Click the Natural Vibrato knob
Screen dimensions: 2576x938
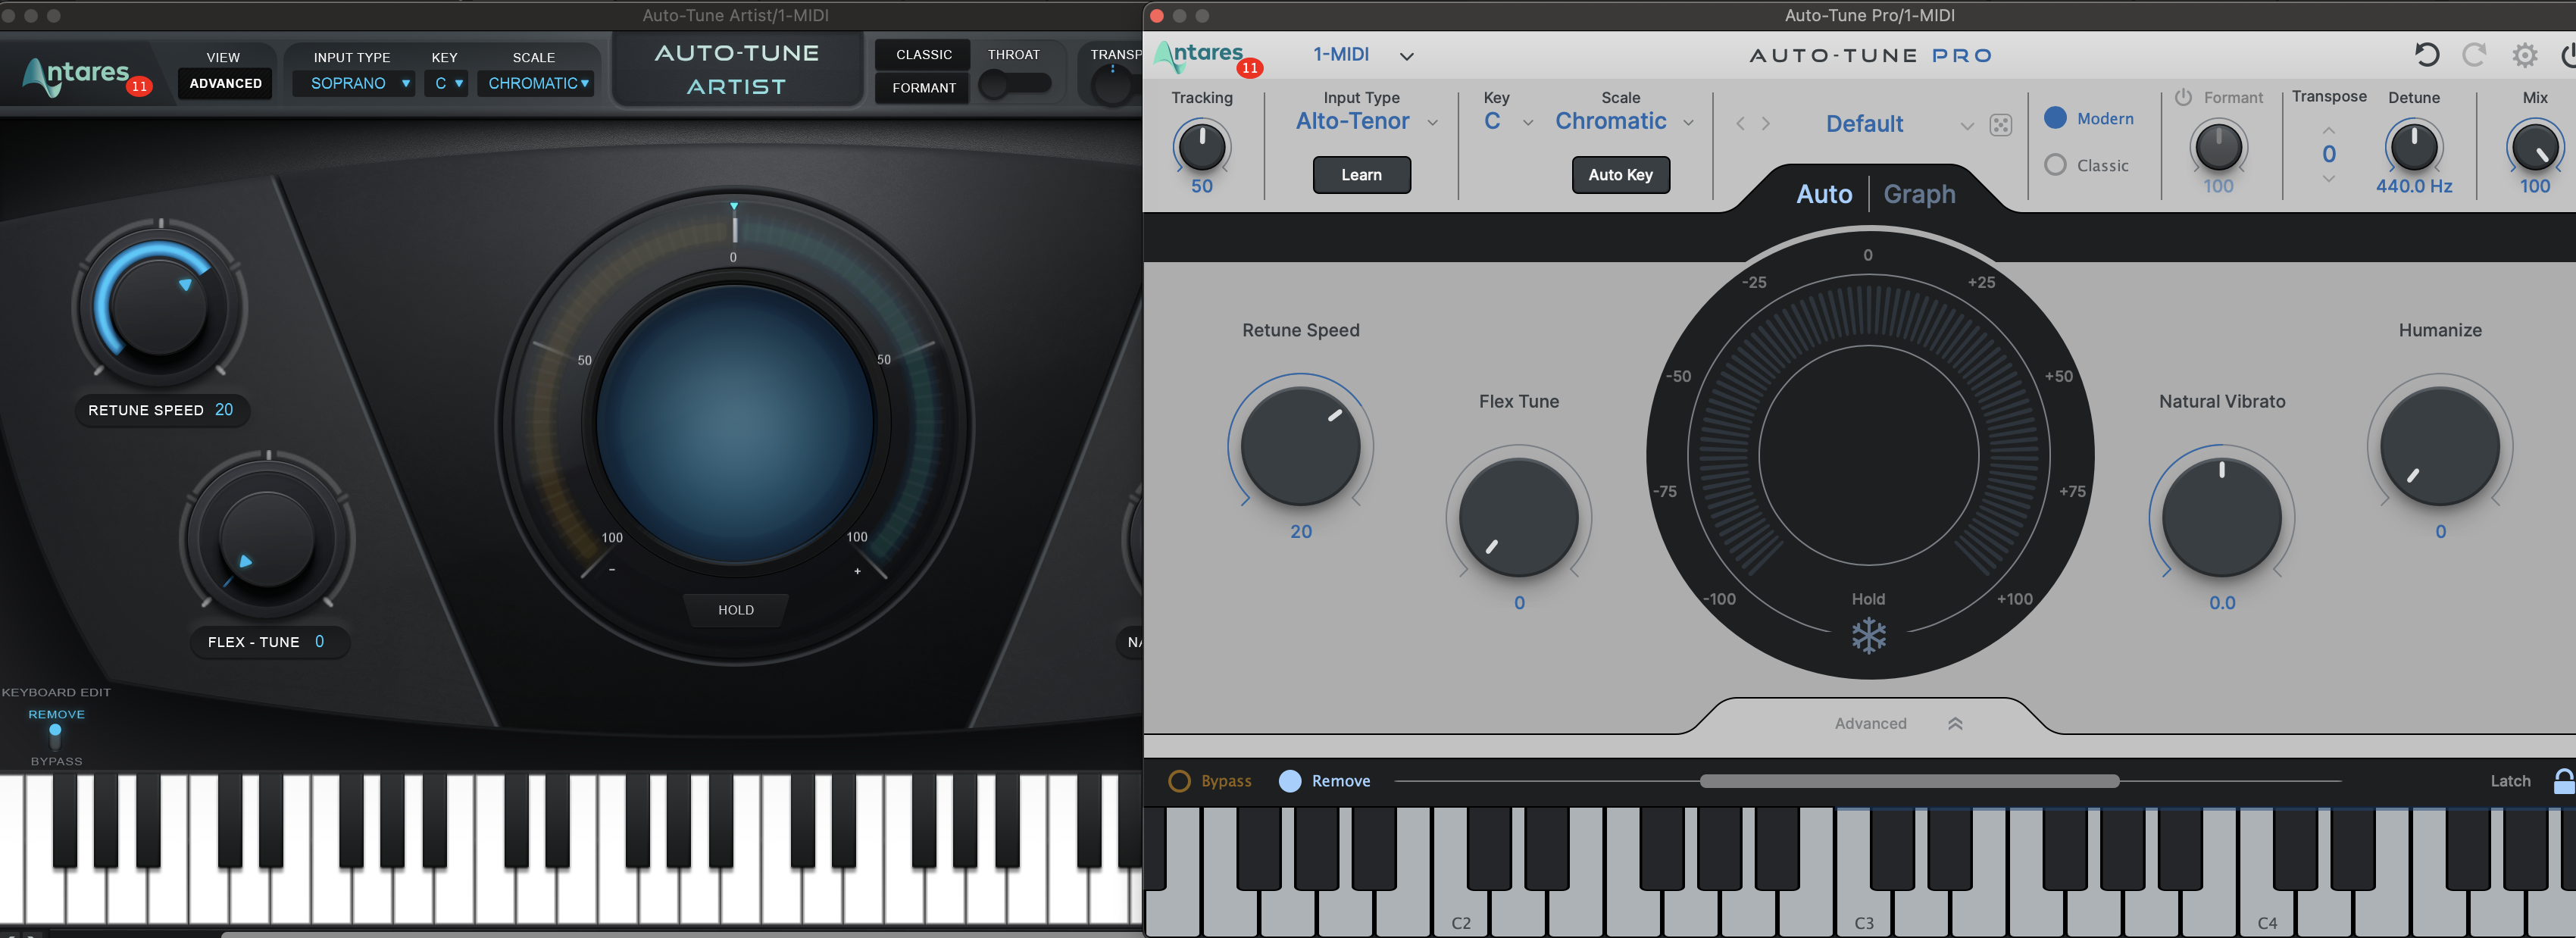2221,517
